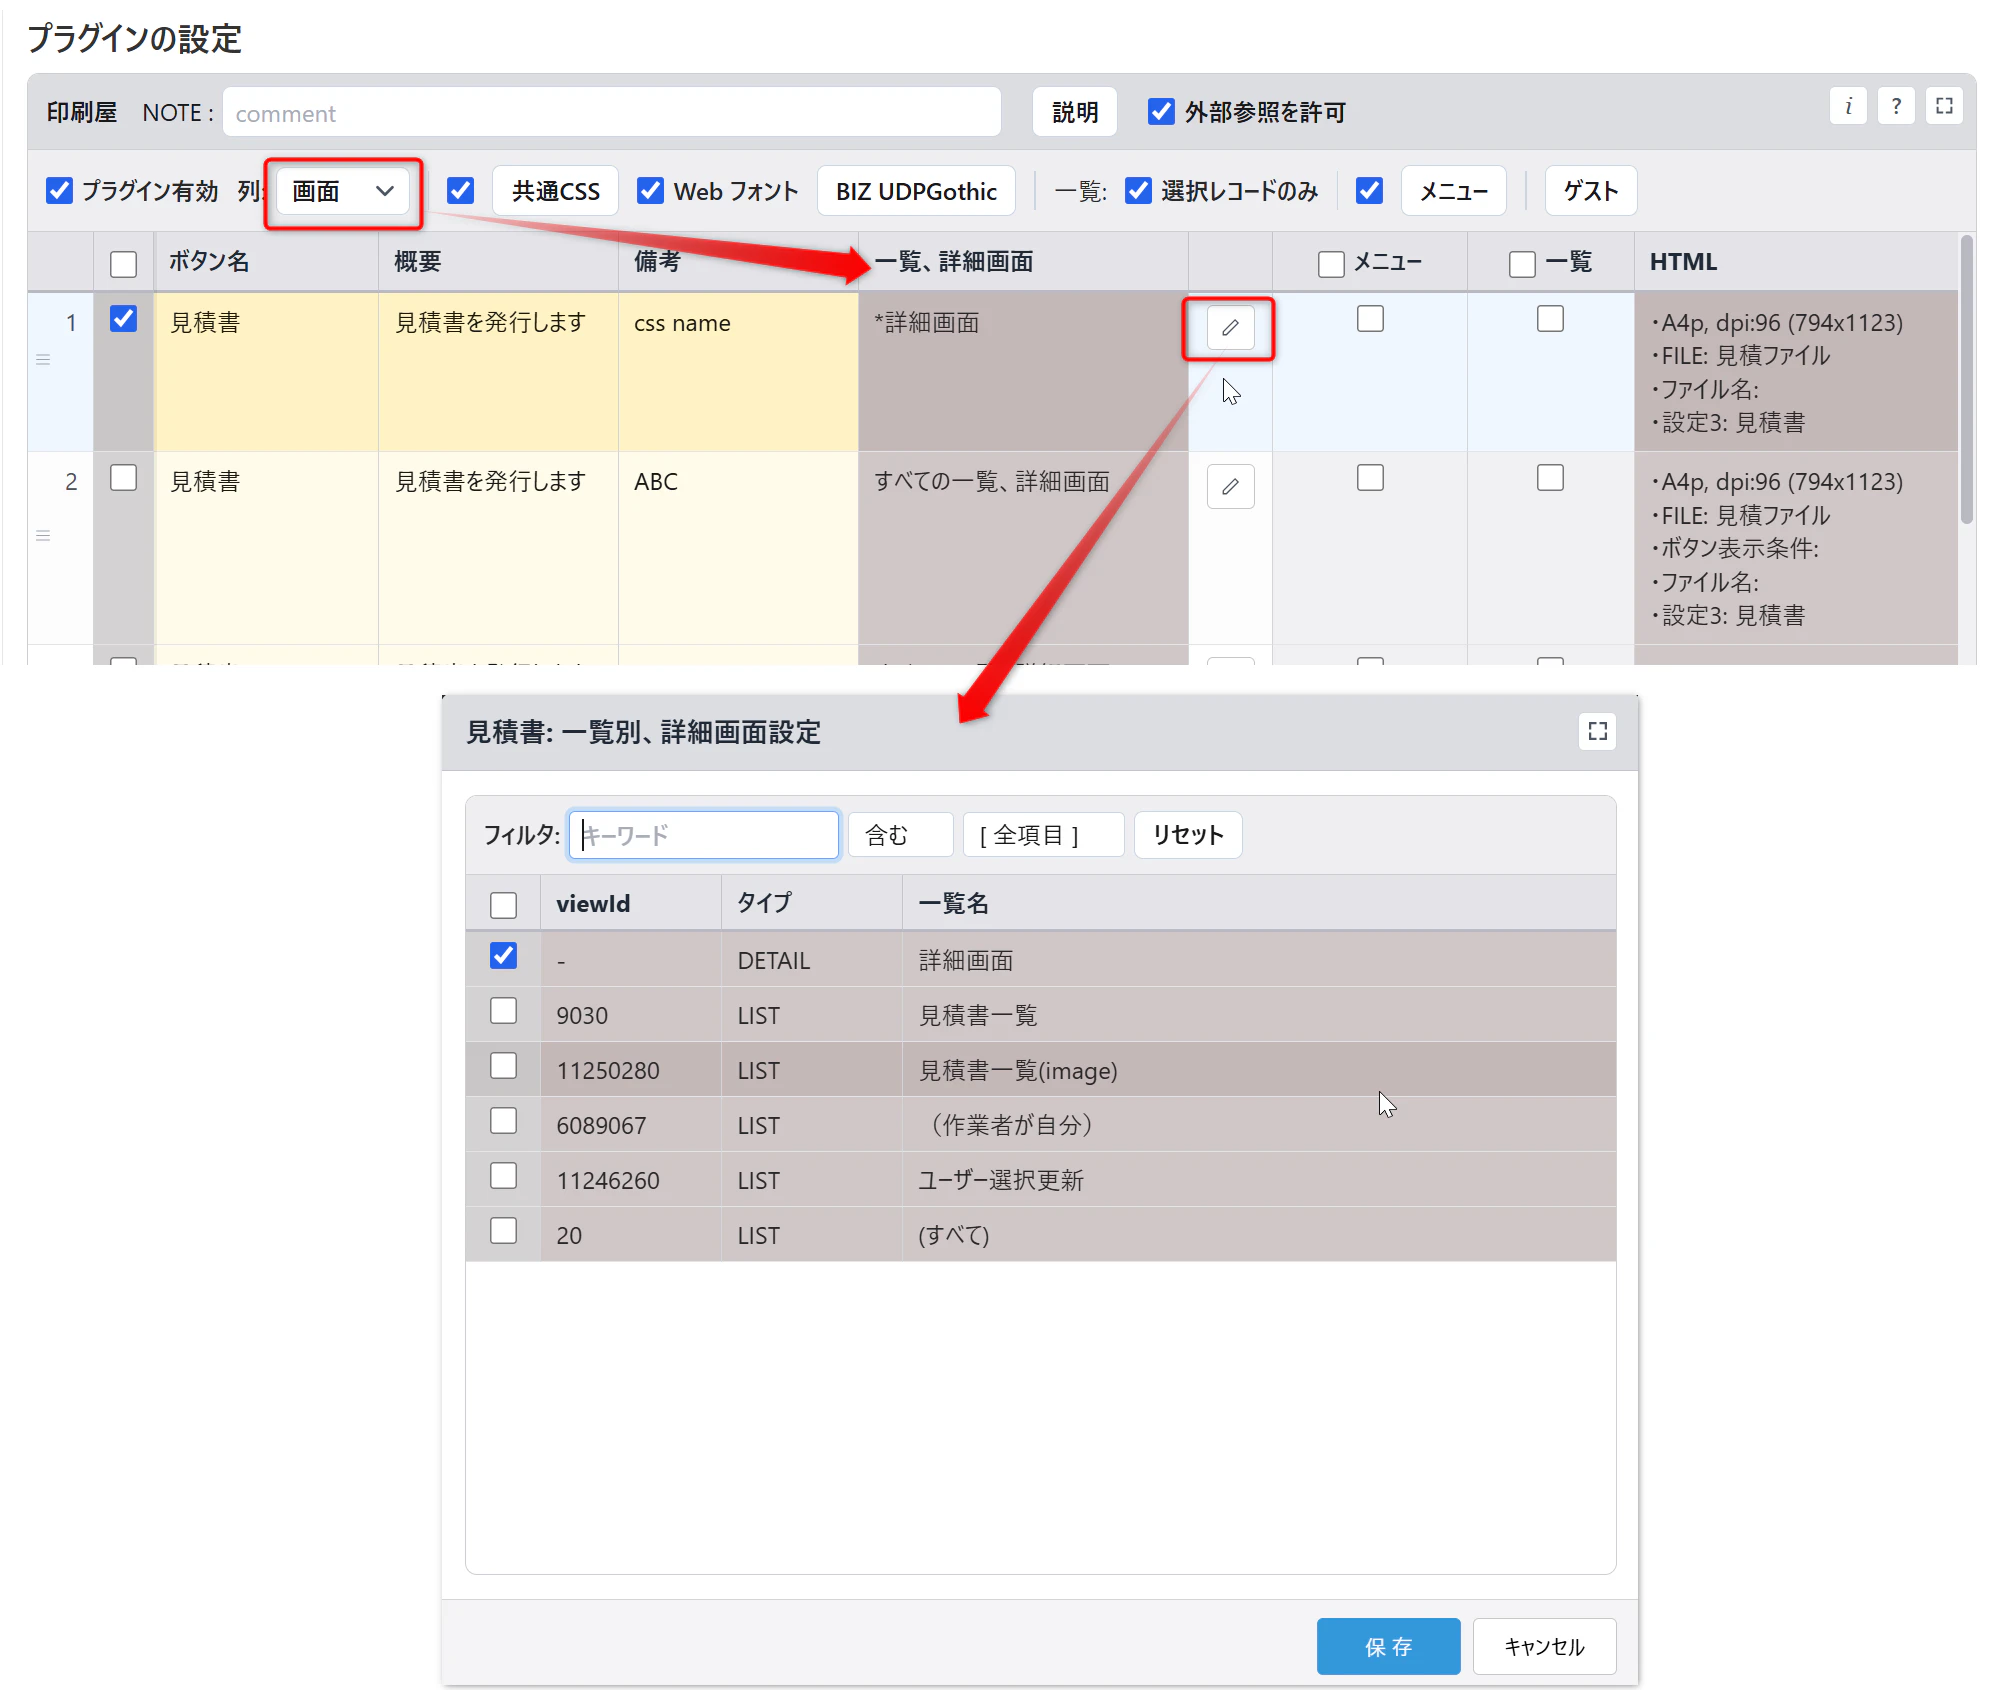Focus the NOTE comment input field
The height and width of the screenshot is (1690, 1992).
pos(611,112)
